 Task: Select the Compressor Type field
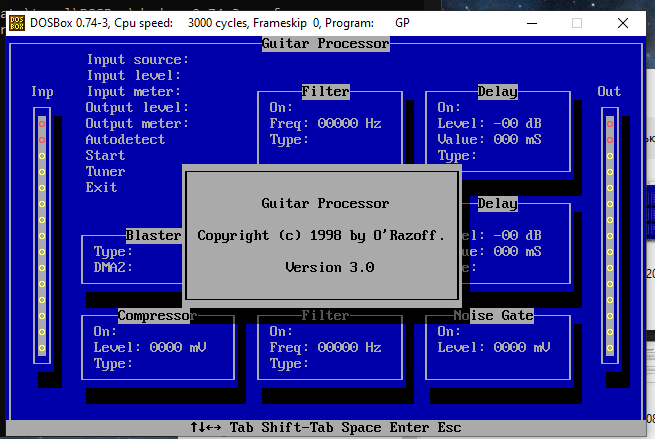[x=113, y=364]
